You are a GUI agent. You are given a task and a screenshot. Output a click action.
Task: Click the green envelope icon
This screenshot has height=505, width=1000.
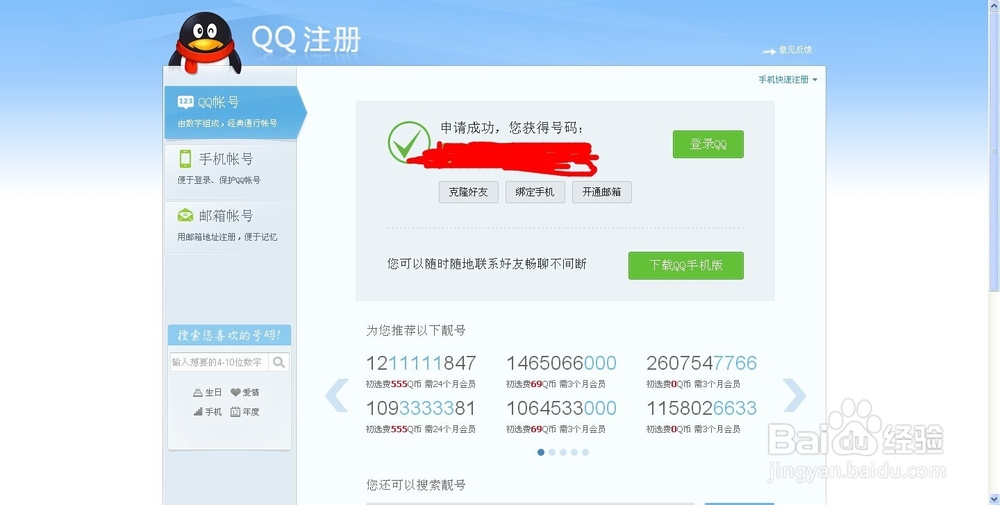tap(185, 216)
